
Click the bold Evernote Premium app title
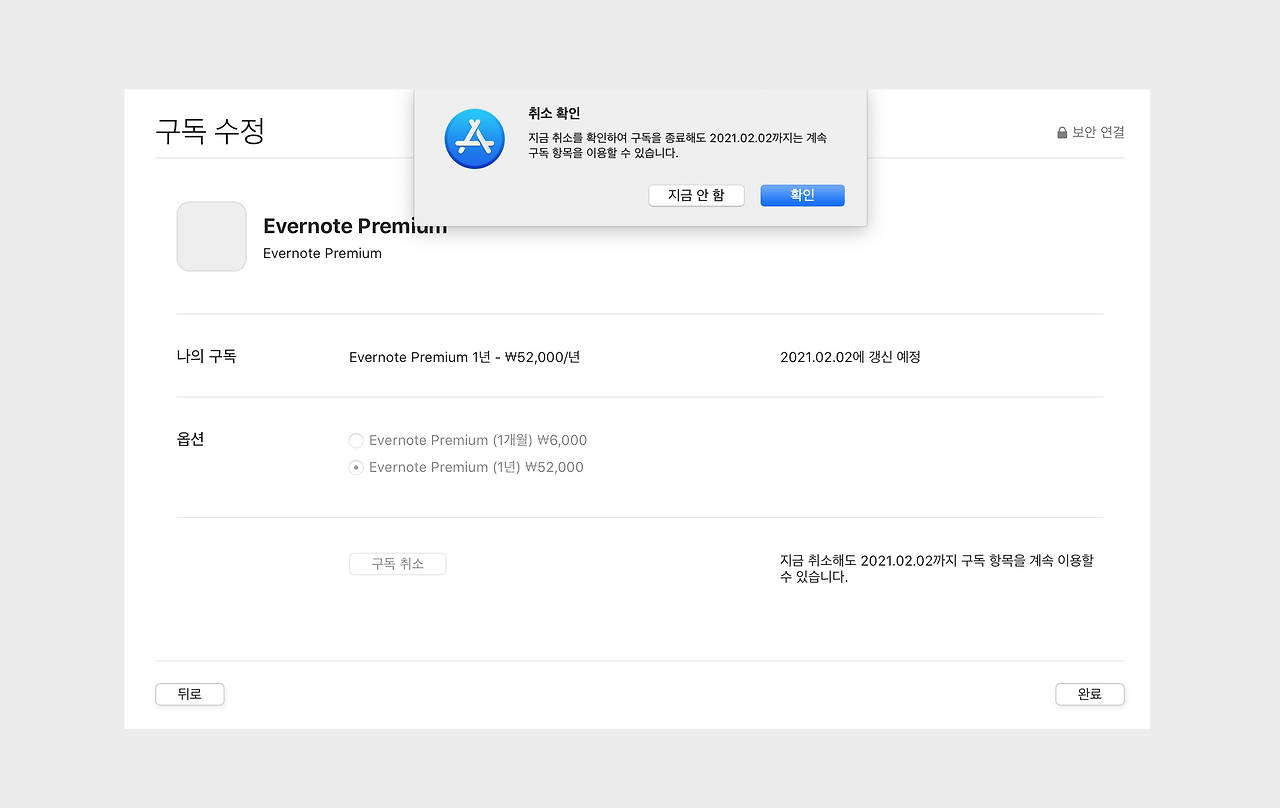point(355,226)
